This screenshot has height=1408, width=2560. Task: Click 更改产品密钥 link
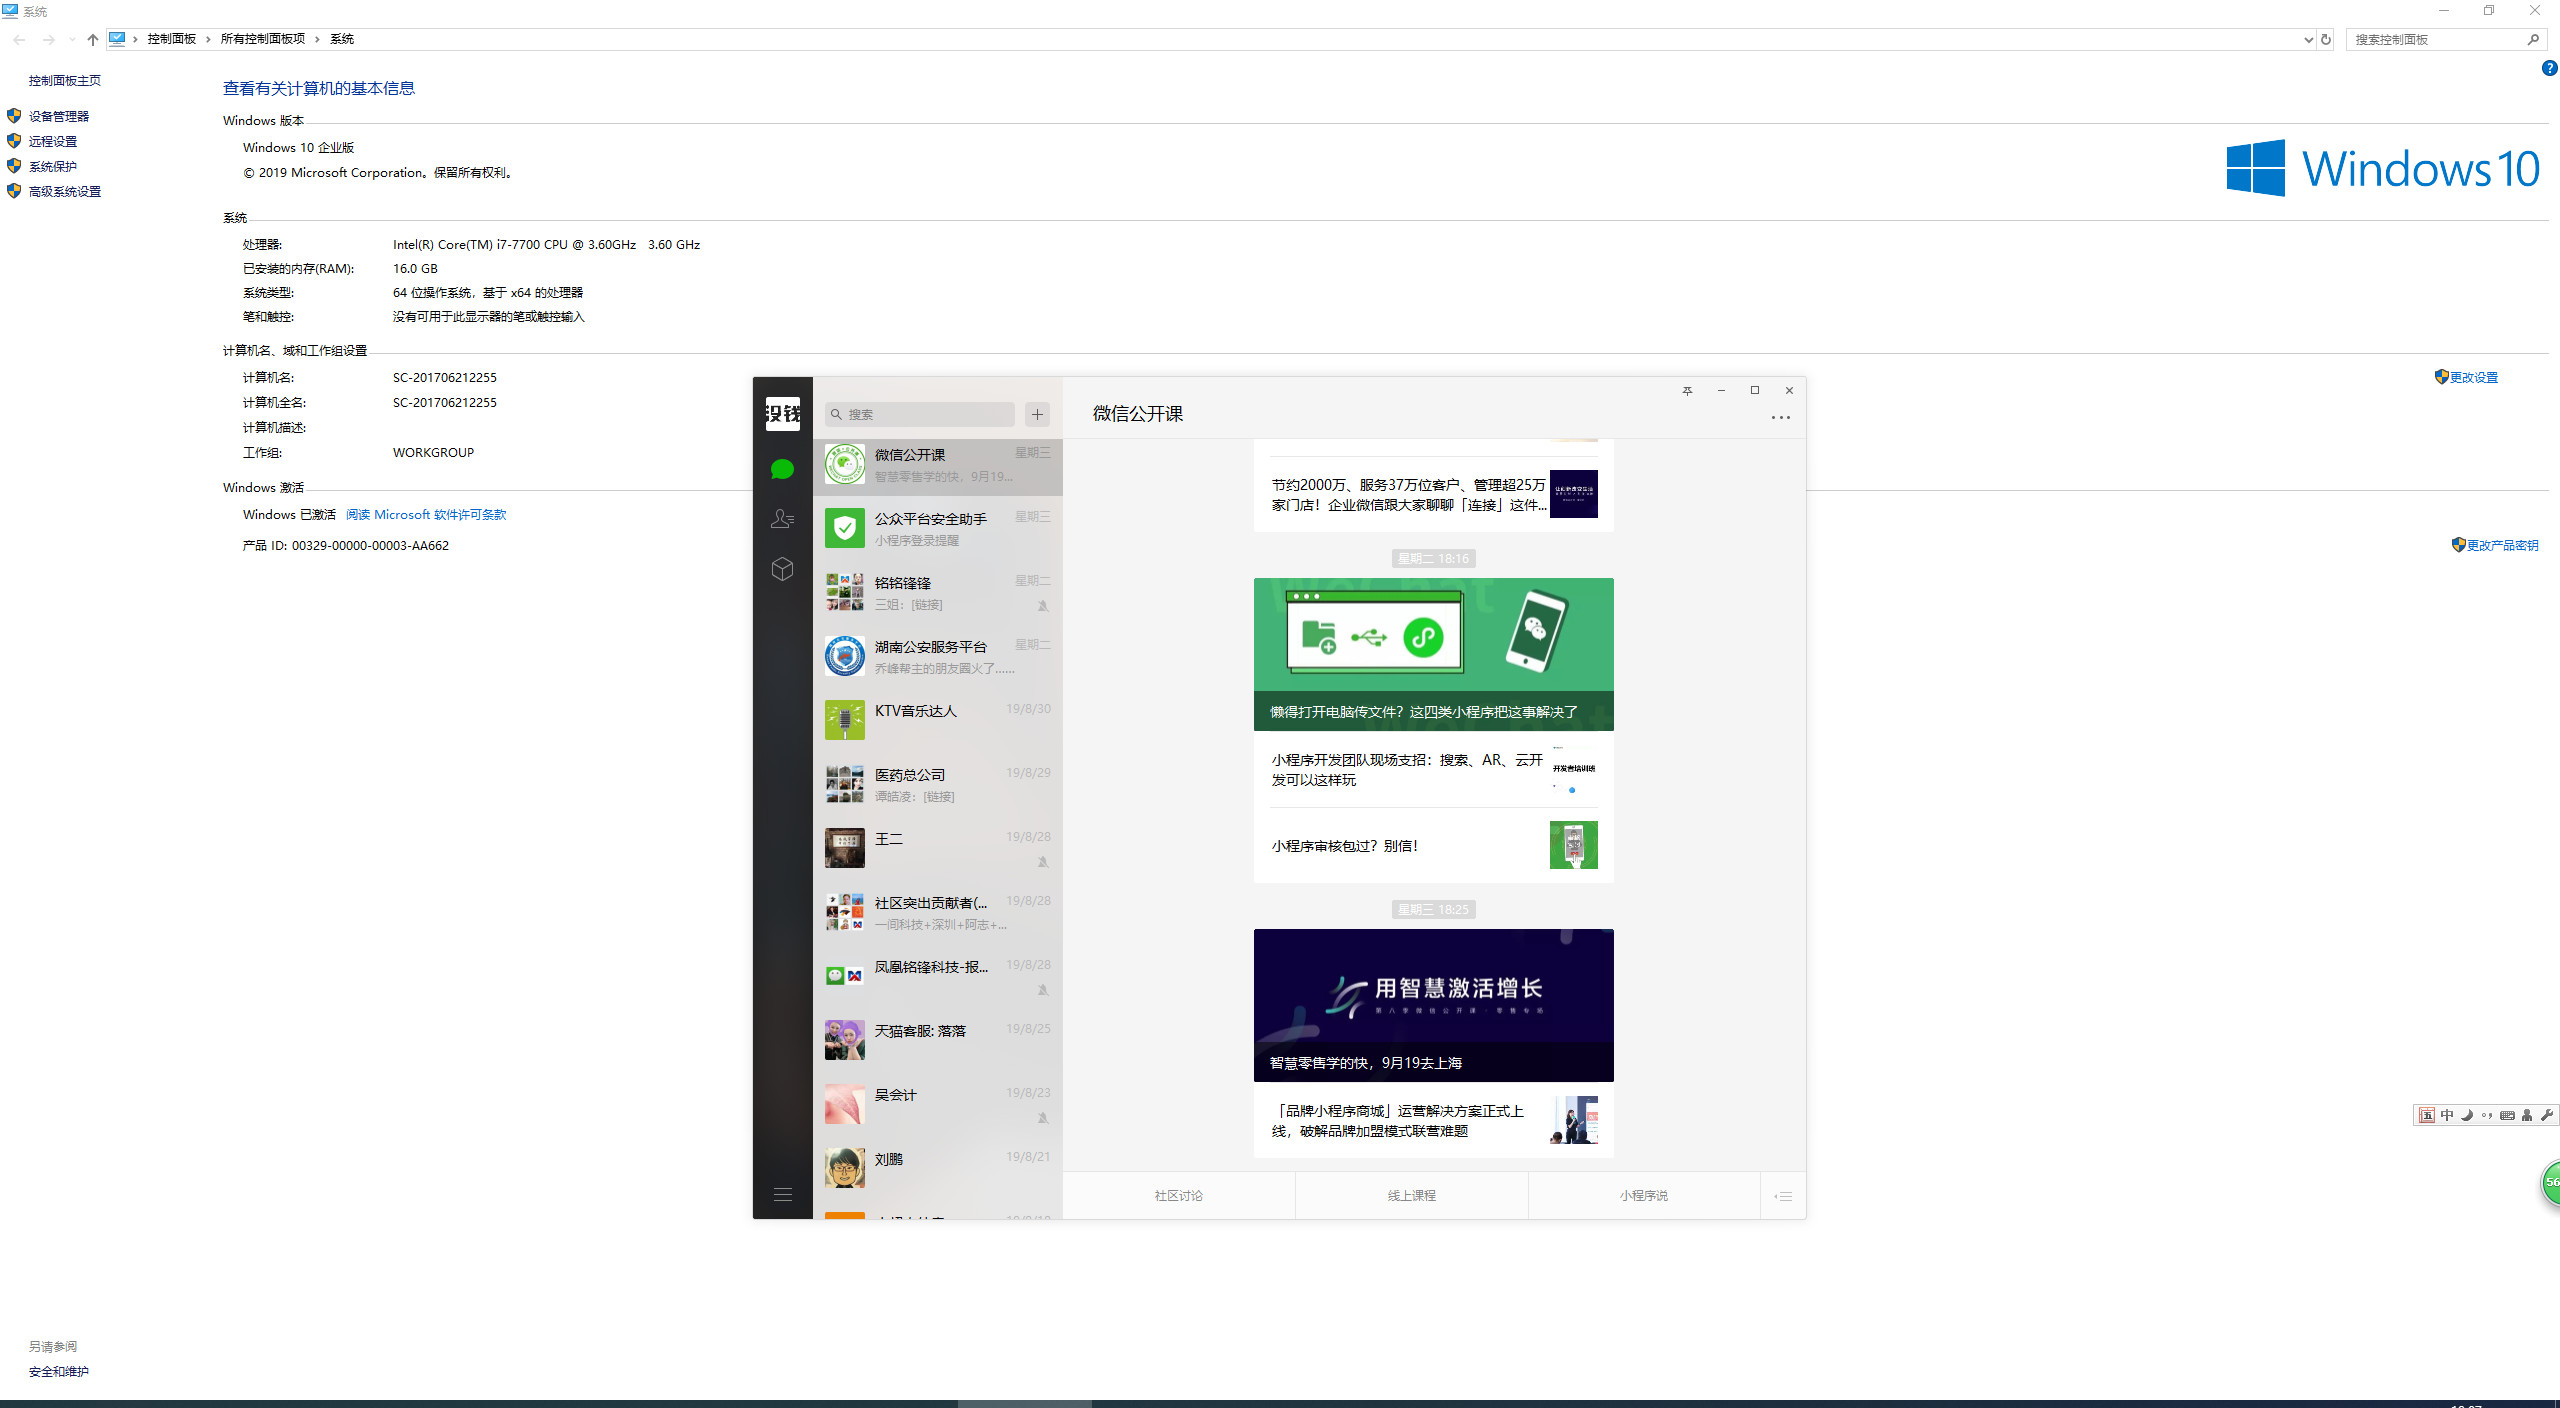(x=2503, y=545)
